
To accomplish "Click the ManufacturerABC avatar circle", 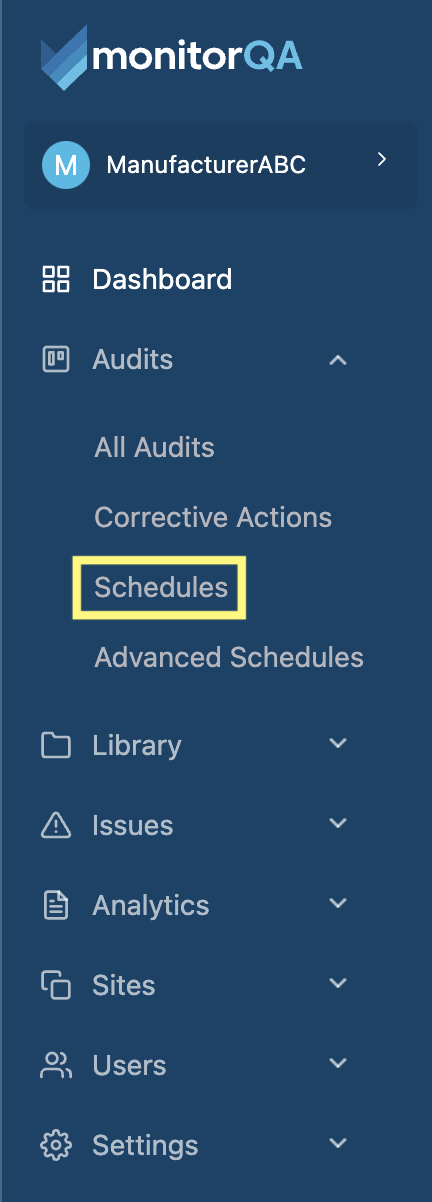I will (65, 165).
